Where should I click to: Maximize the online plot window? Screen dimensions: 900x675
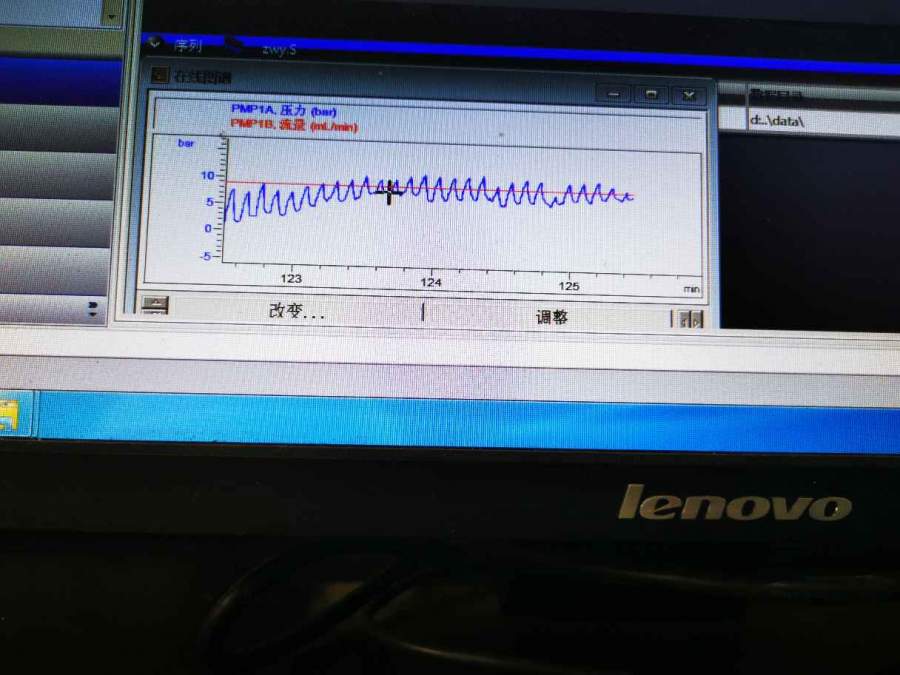651,94
